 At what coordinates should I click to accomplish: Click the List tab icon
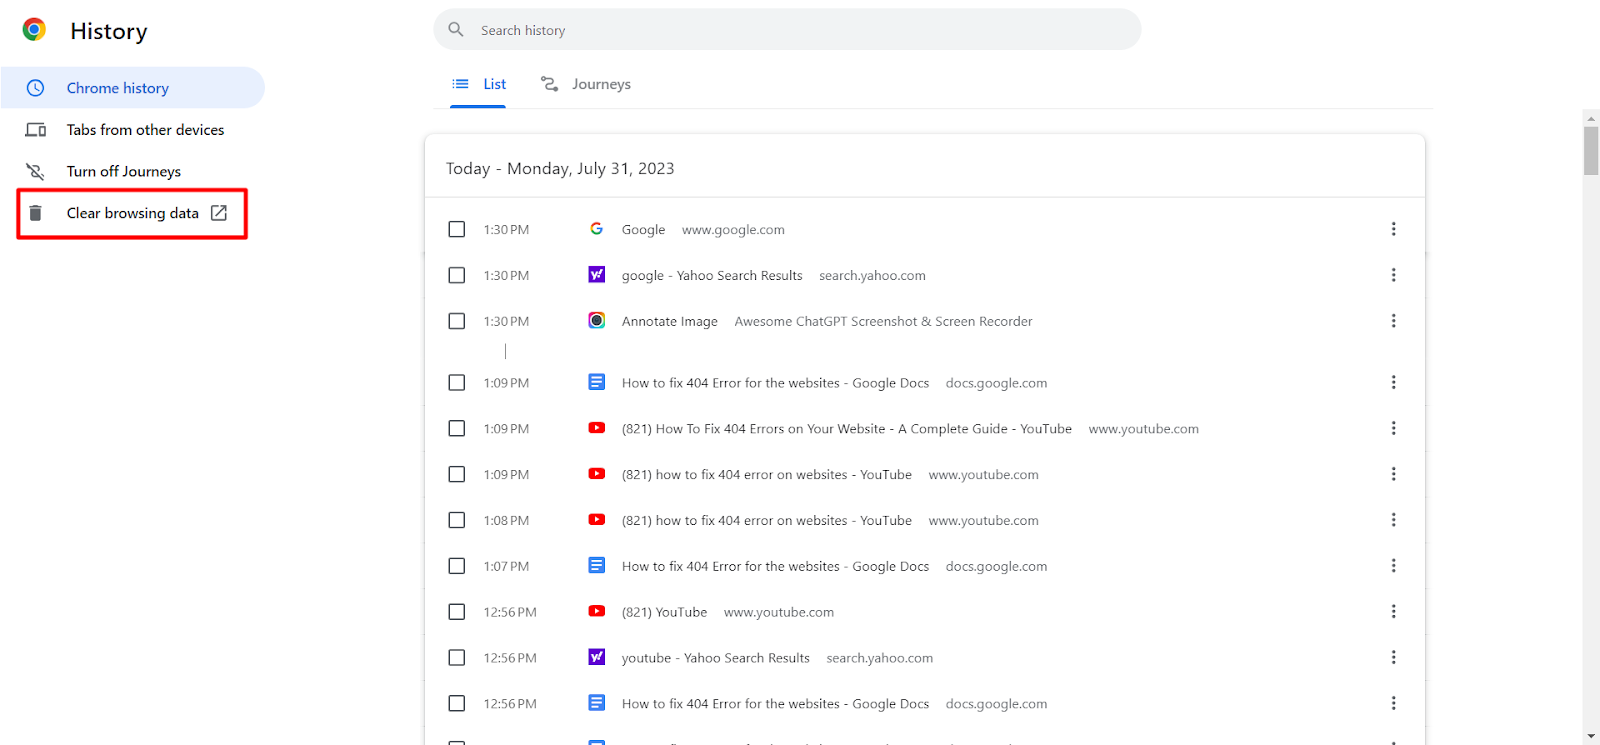[461, 84]
